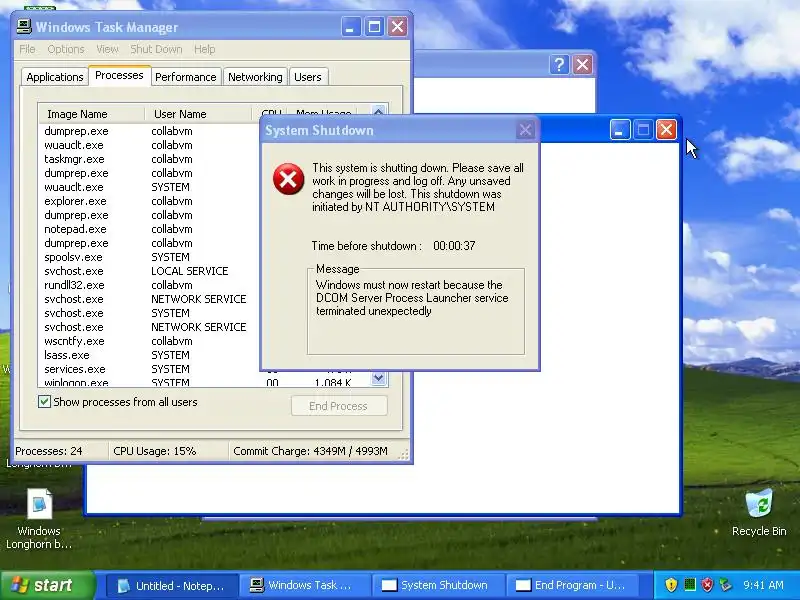
Task: Select the spoolsv.exe process row
Action: point(151,257)
